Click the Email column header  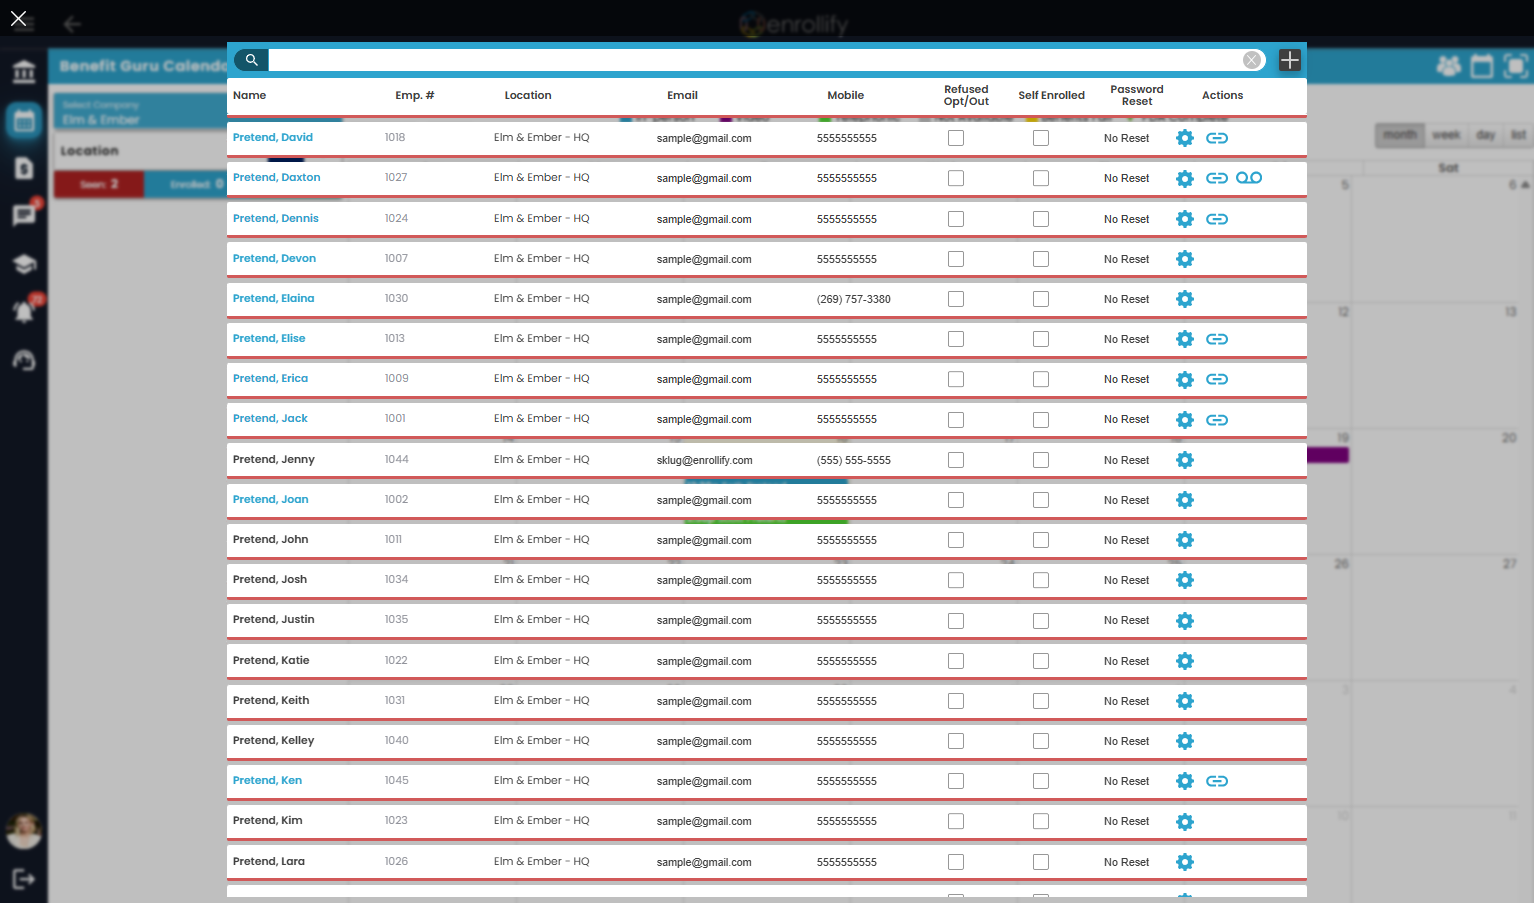[682, 96]
